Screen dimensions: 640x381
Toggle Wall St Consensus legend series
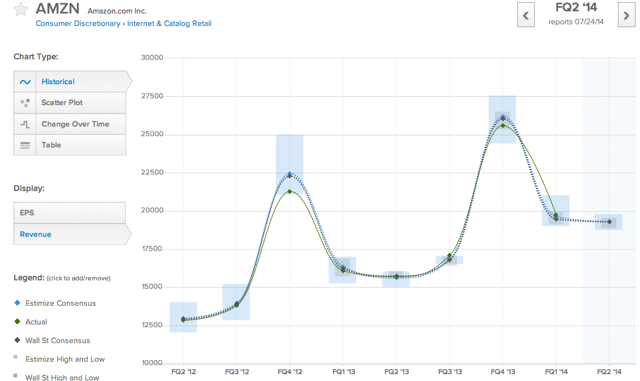pos(58,341)
